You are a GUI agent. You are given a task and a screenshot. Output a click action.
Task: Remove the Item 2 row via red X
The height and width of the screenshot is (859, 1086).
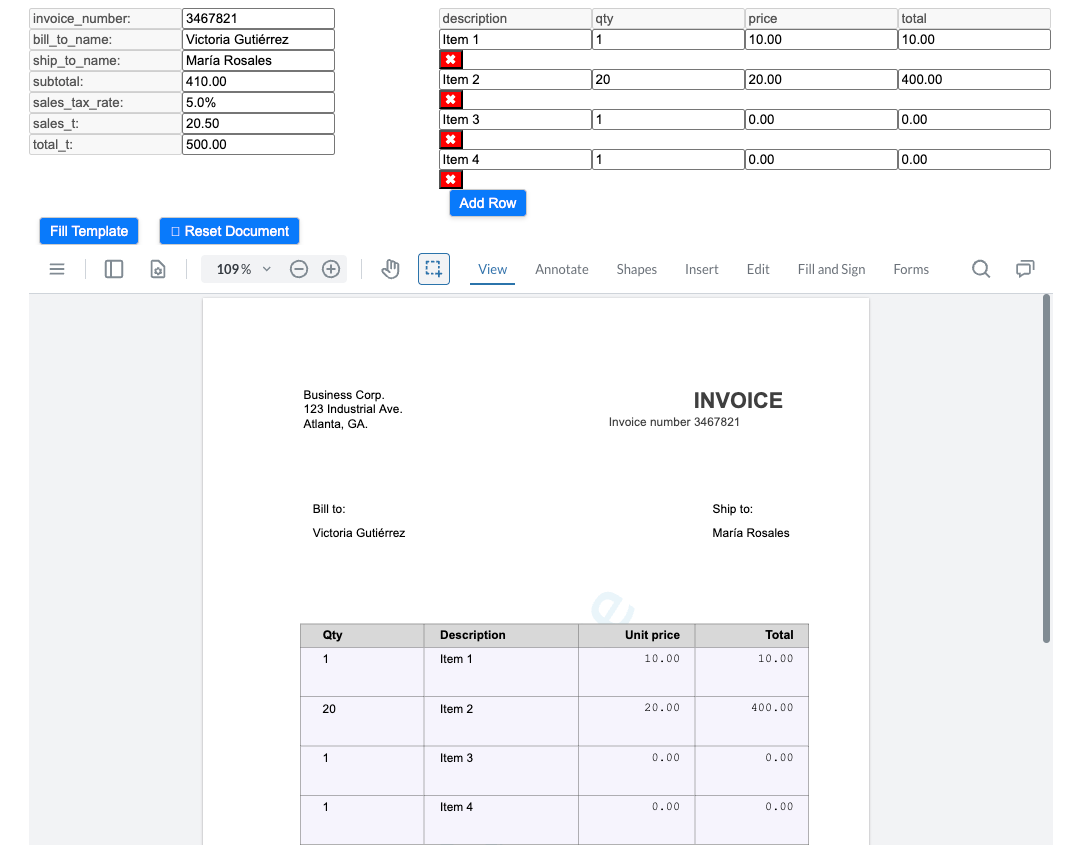click(x=450, y=99)
